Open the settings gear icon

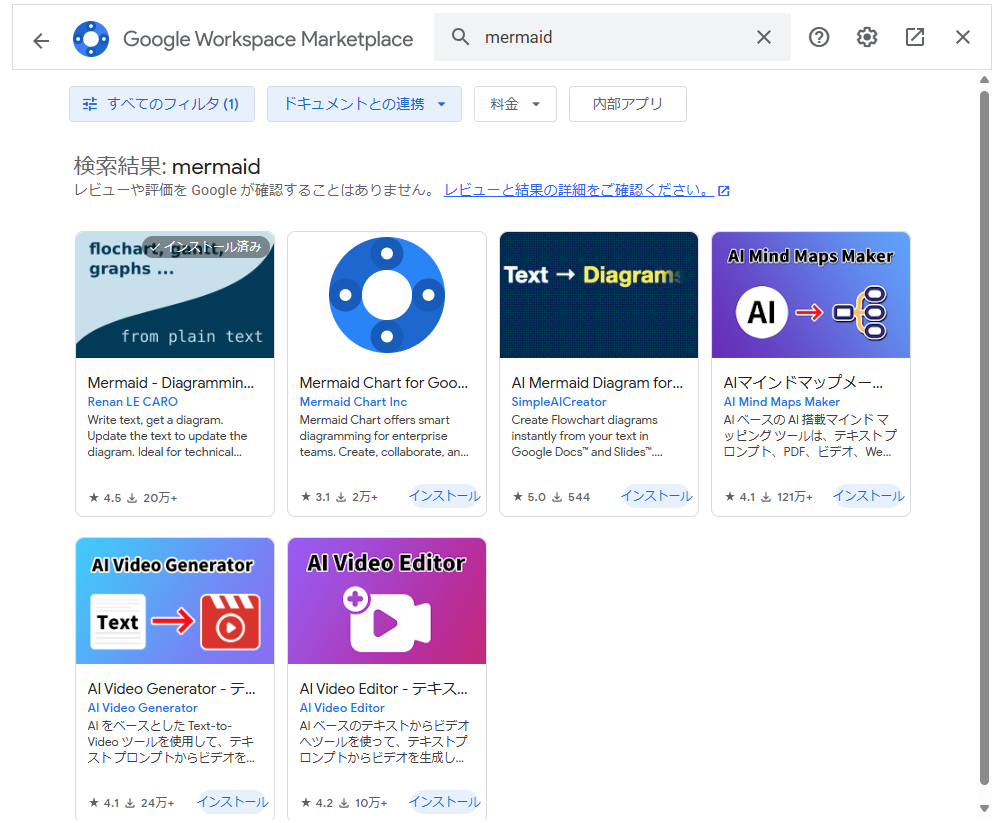[x=866, y=38]
